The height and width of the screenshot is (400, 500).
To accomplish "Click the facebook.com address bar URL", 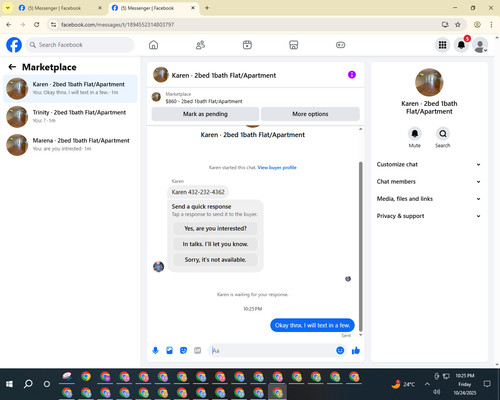I will coord(117,25).
